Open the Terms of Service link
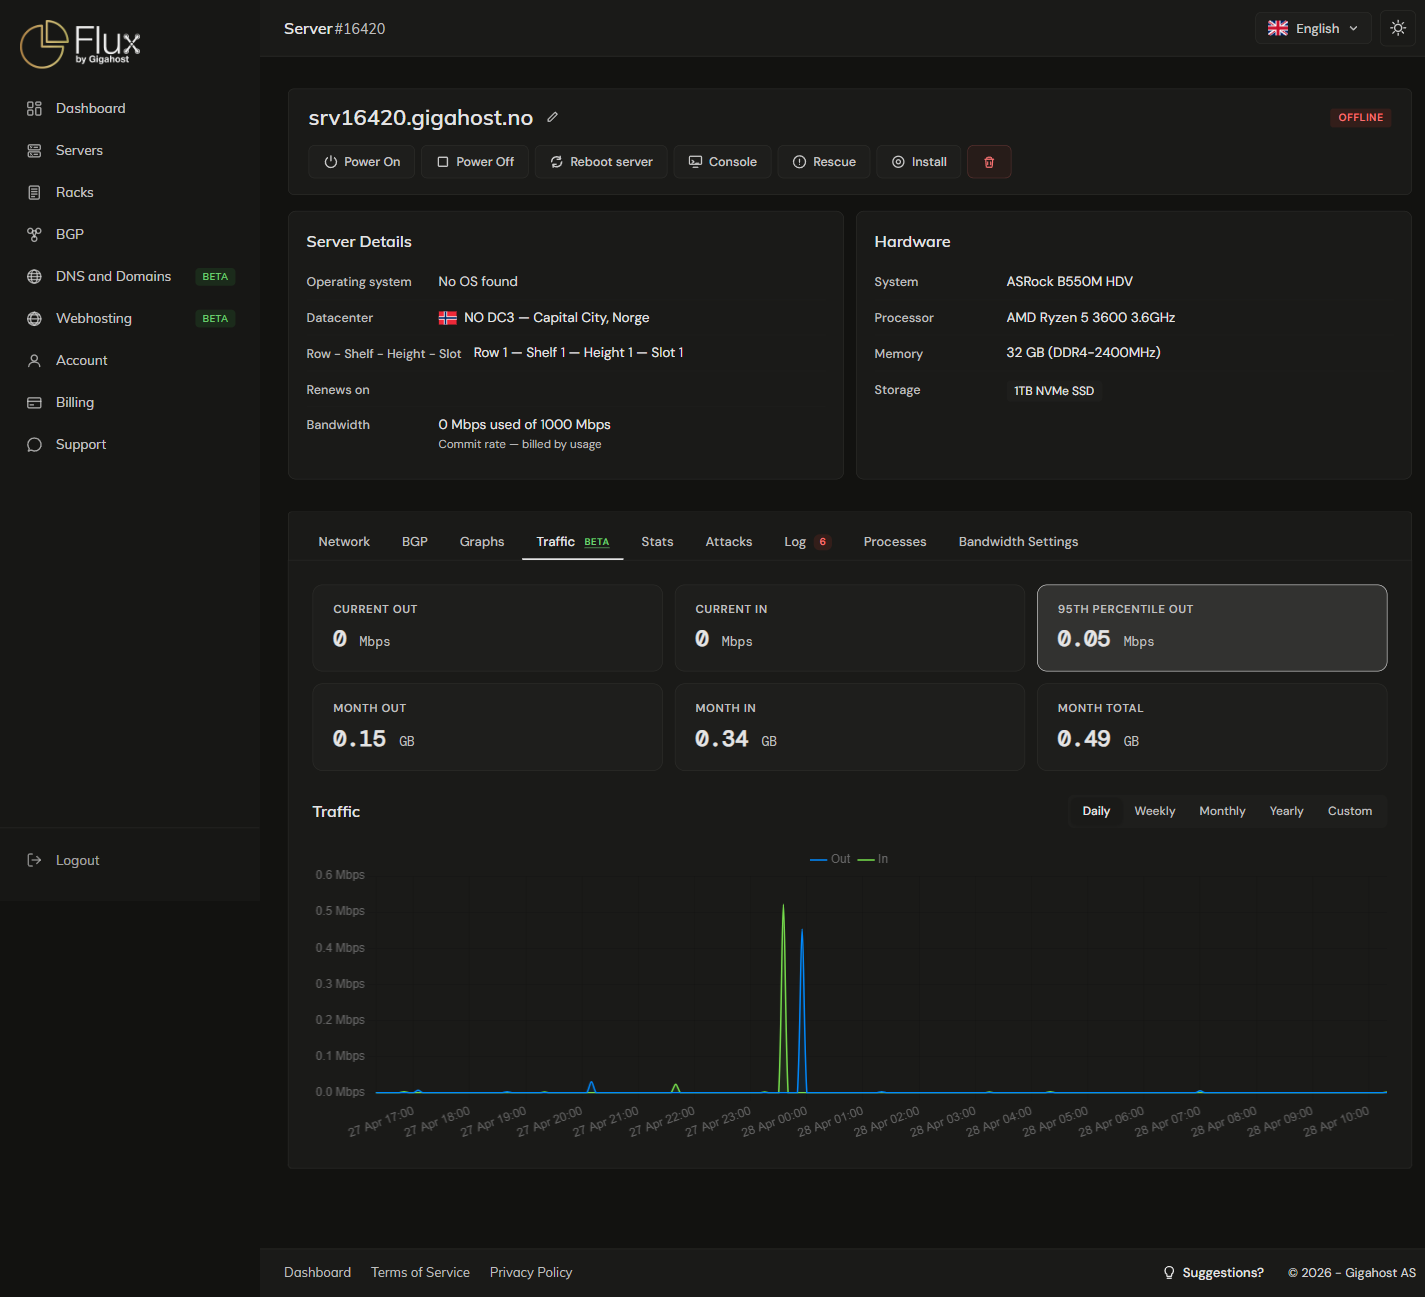 420,1272
